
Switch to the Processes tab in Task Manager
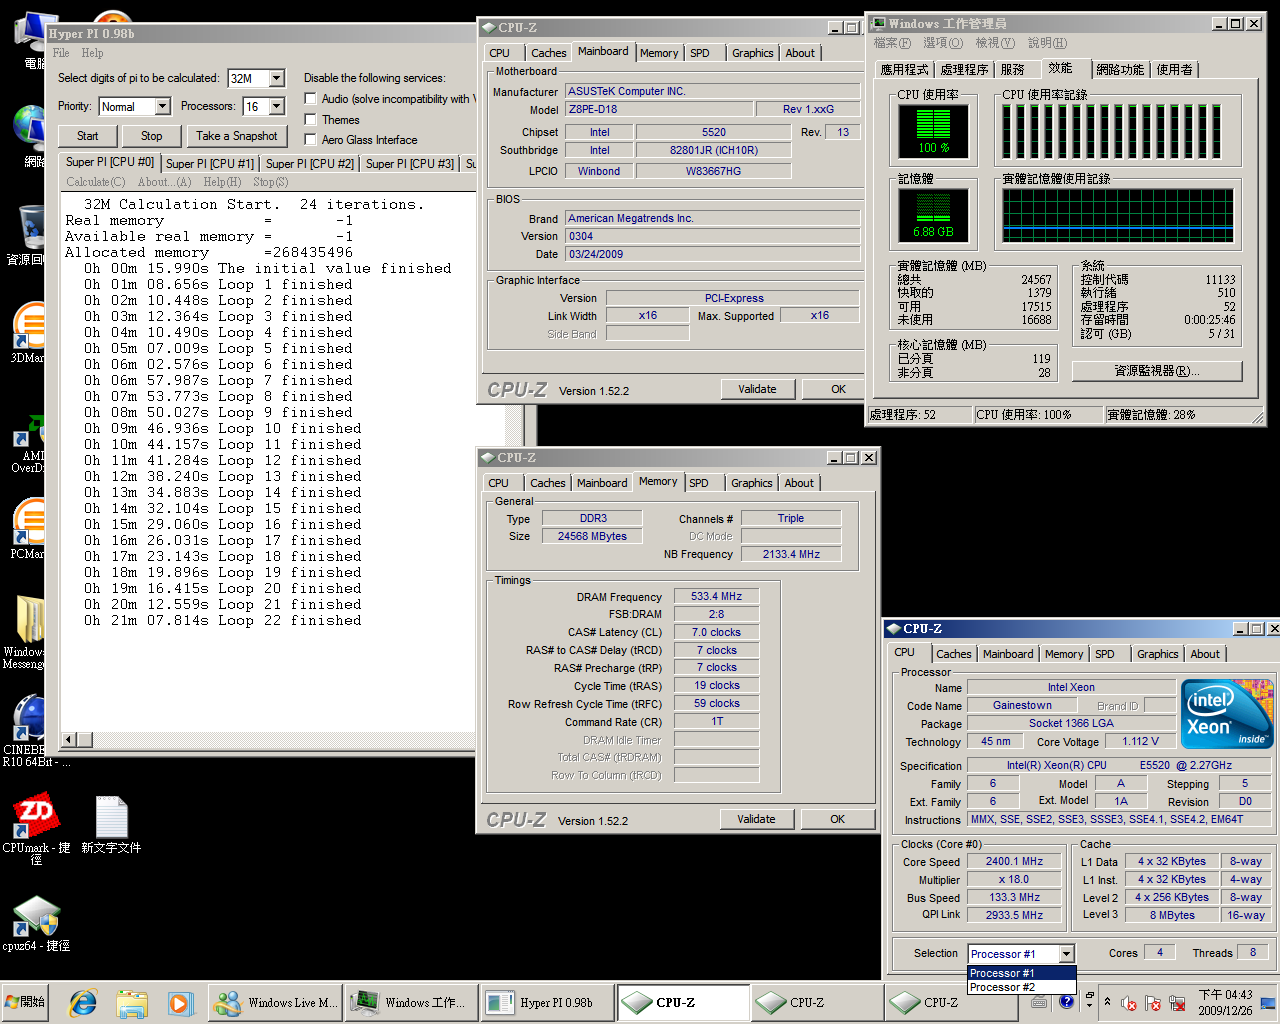click(x=965, y=69)
